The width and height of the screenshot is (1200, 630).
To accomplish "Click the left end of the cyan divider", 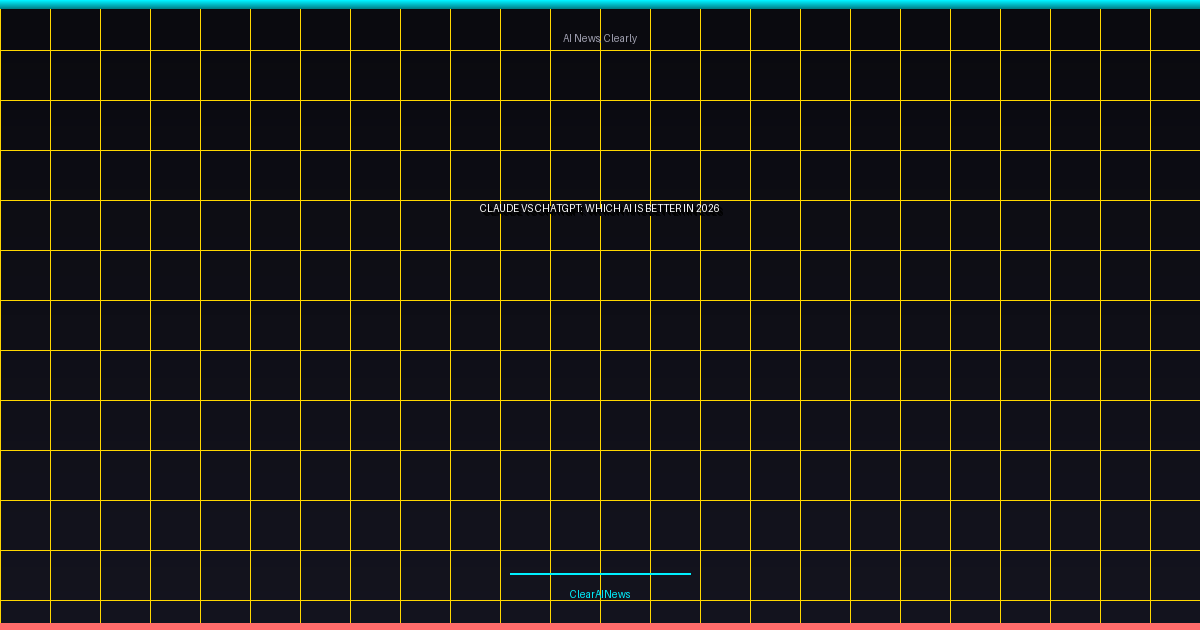I will point(513,574).
